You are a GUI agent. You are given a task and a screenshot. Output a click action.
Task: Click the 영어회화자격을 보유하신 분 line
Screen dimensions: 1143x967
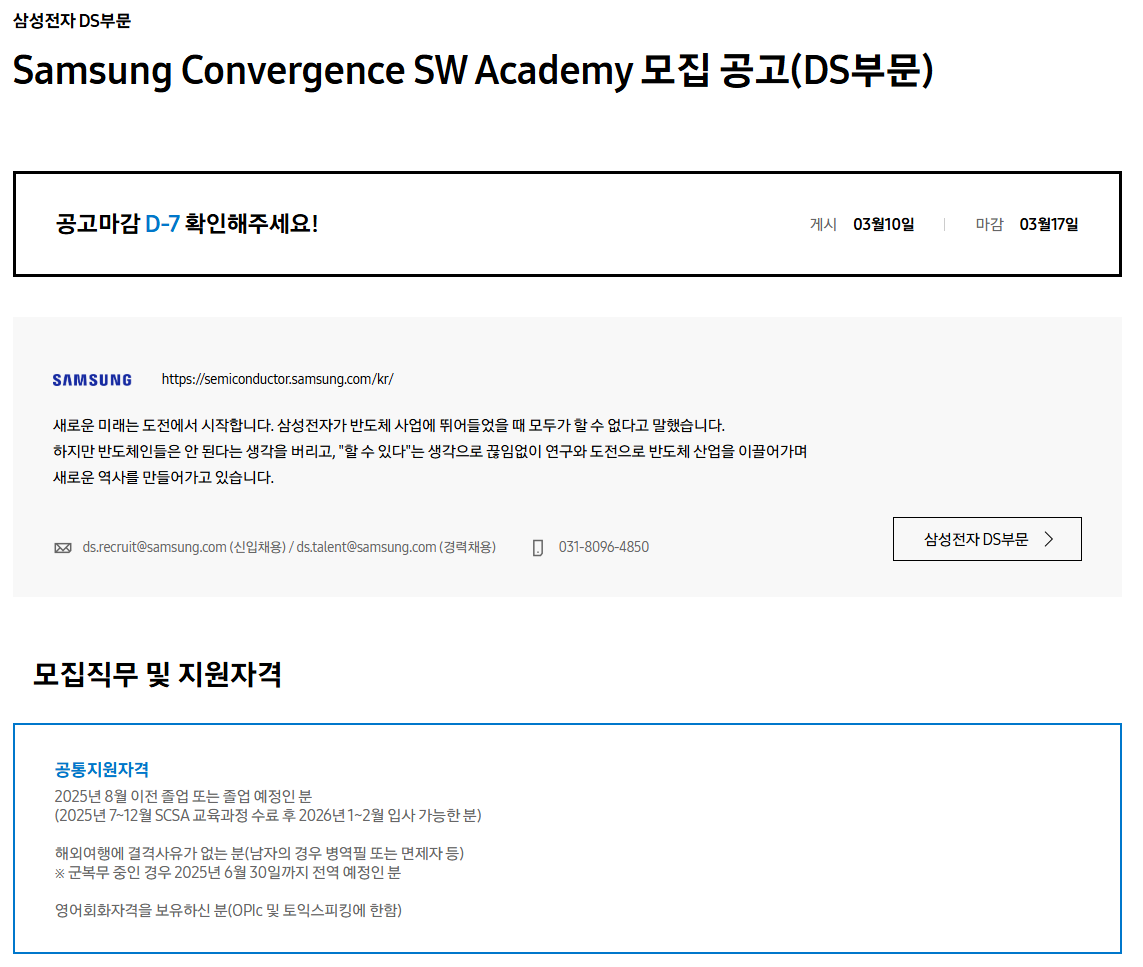pyautogui.click(x=228, y=910)
